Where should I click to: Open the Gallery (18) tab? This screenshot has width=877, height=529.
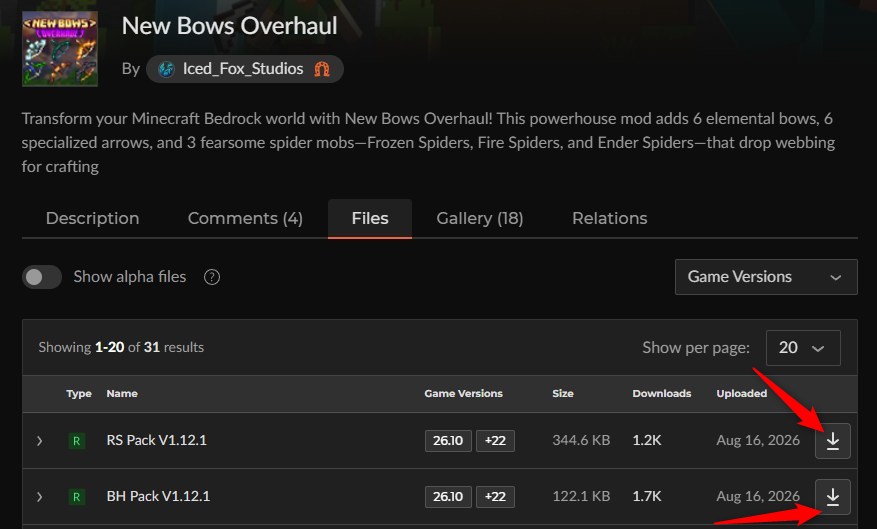coord(480,219)
